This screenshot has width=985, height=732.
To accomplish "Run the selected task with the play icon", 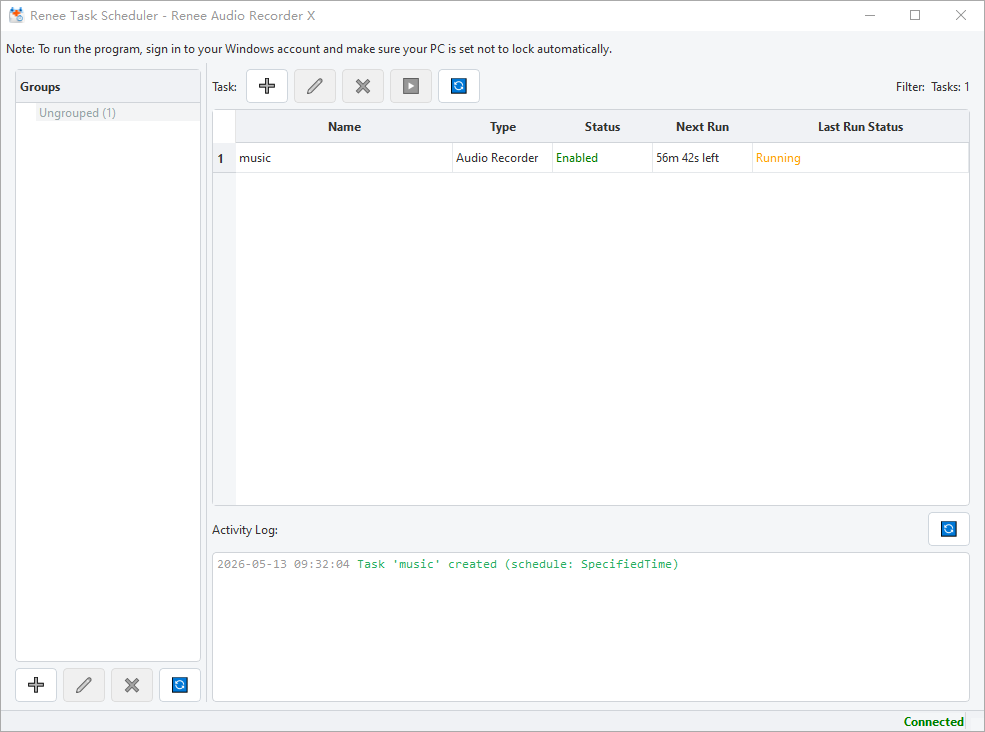I will coord(411,86).
